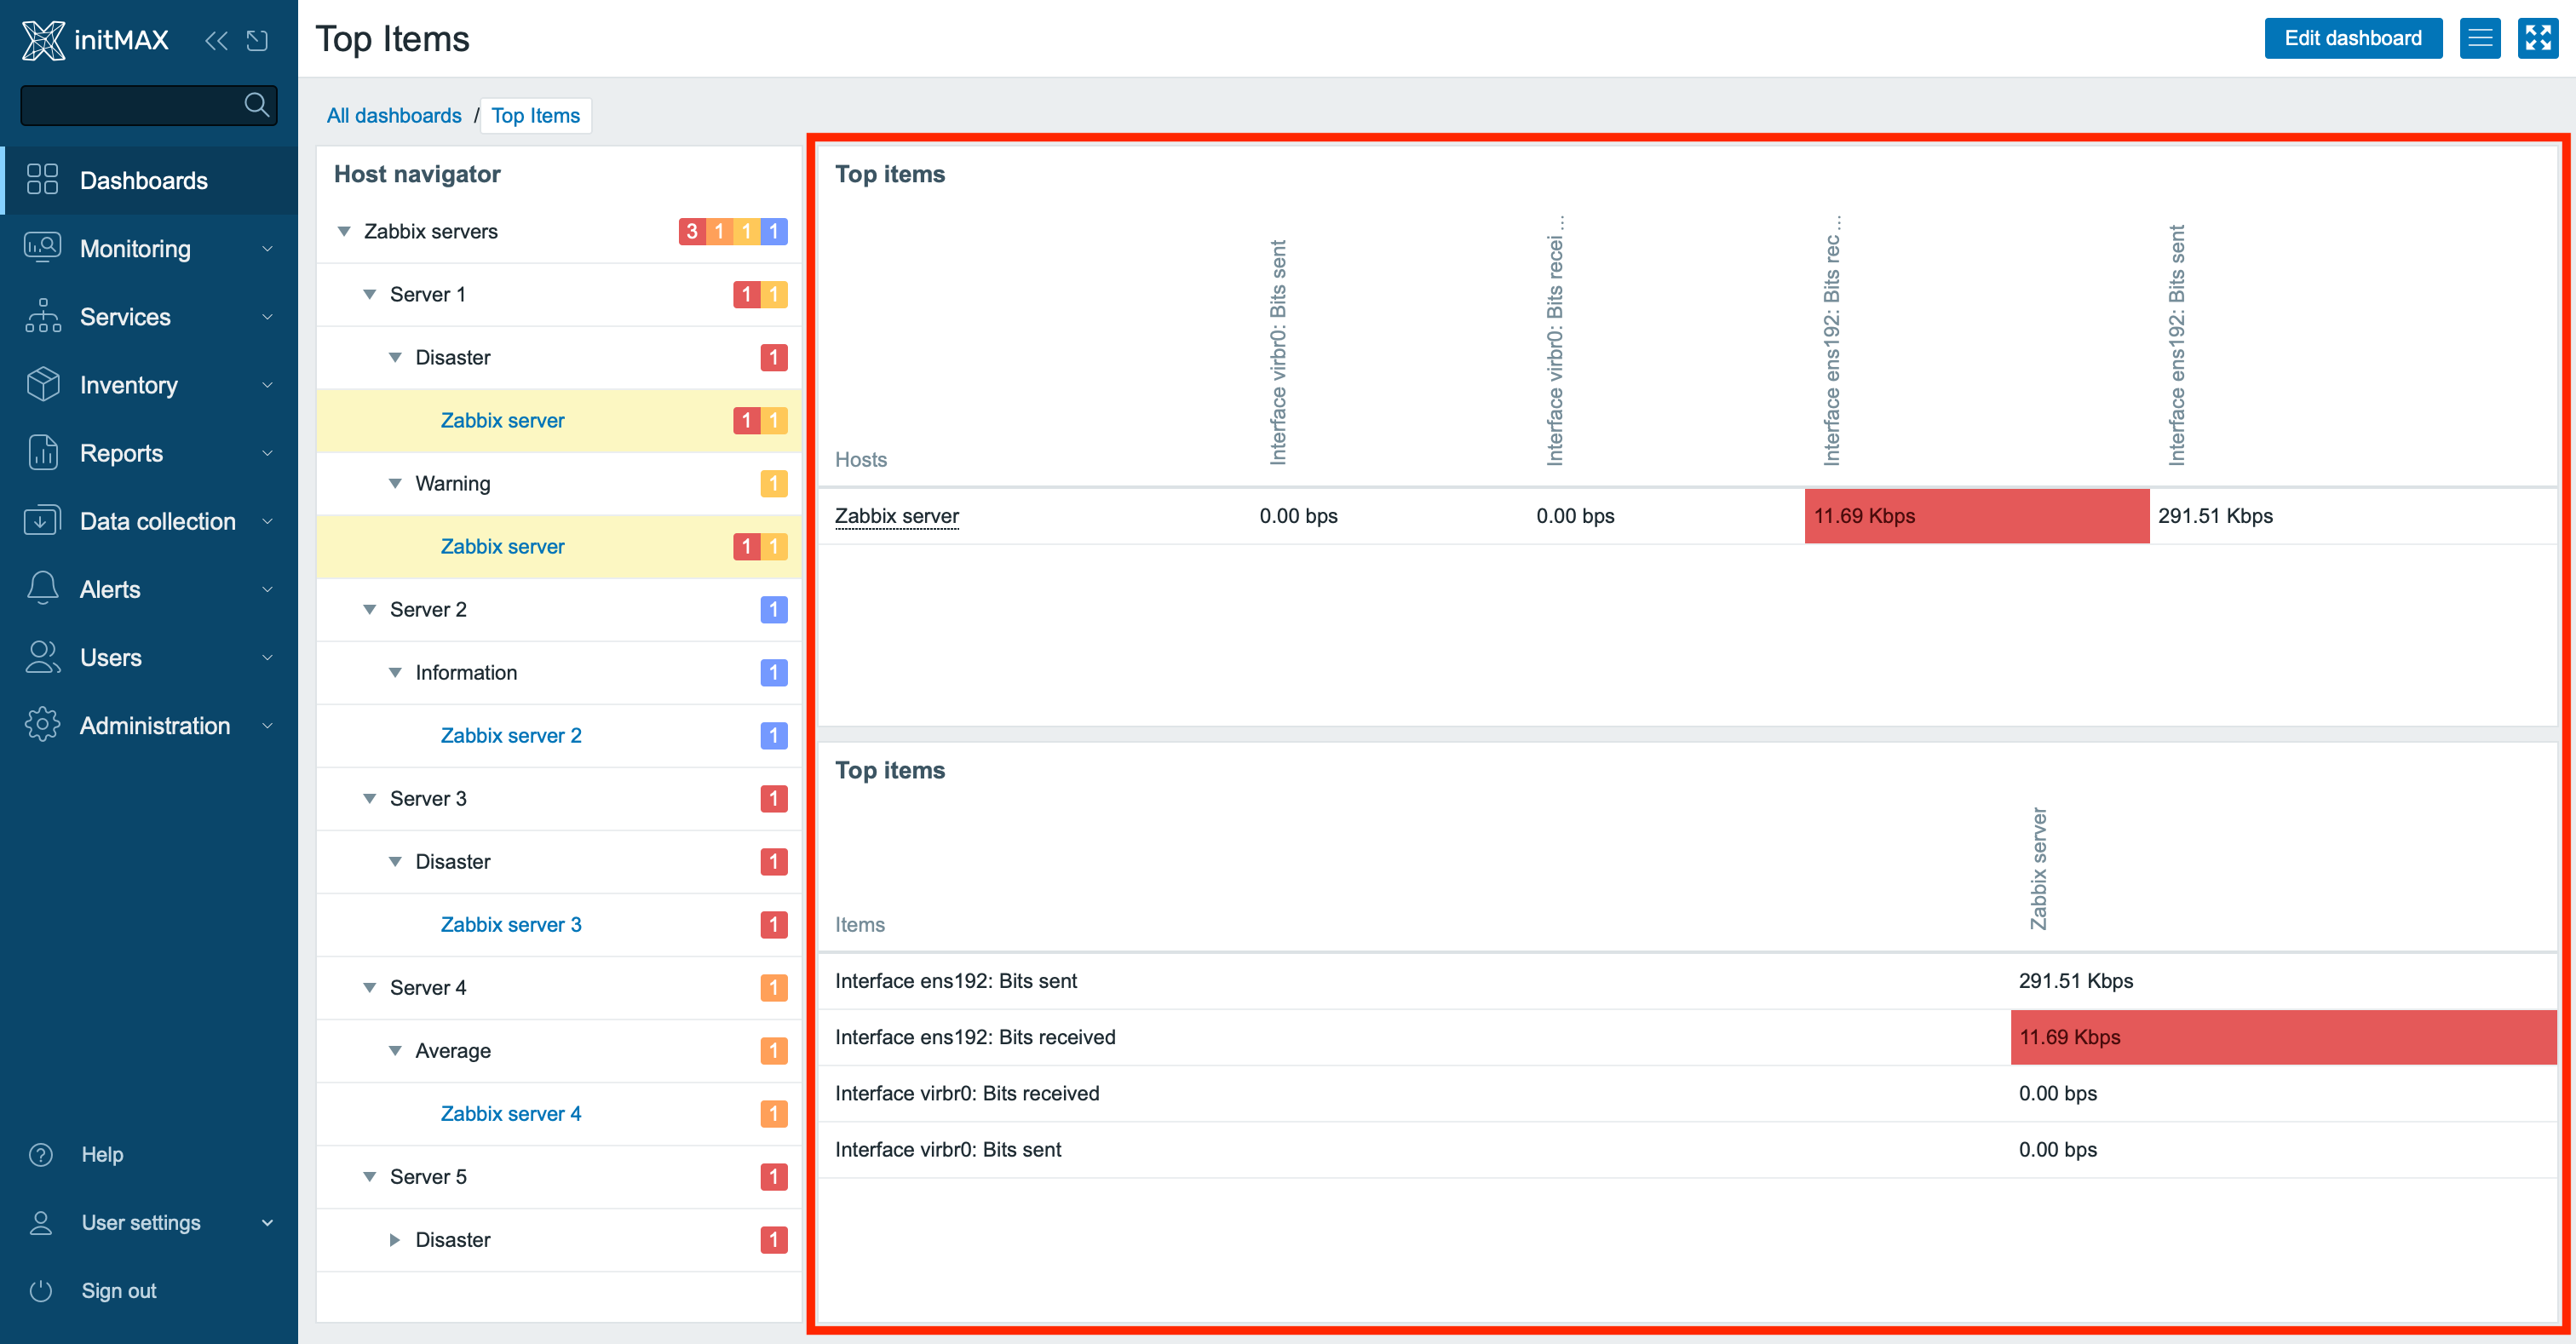Select Zabbix server 4 in host navigator
The width and height of the screenshot is (2576, 1344).
tap(511, 1113)
